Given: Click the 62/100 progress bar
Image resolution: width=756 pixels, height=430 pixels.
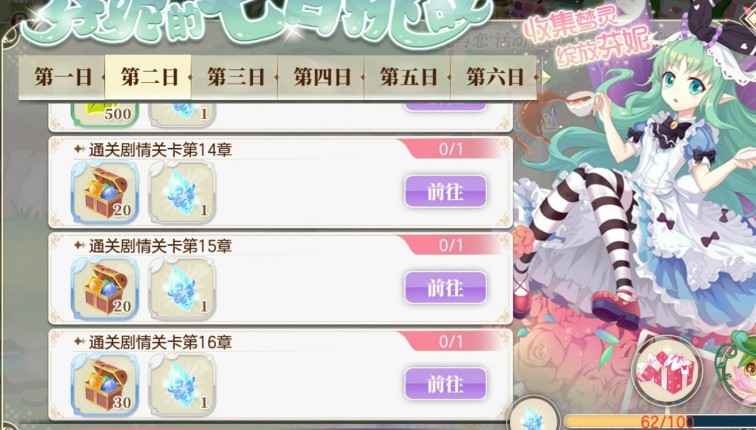Looking at the screenshot, I should pos(659,422).
